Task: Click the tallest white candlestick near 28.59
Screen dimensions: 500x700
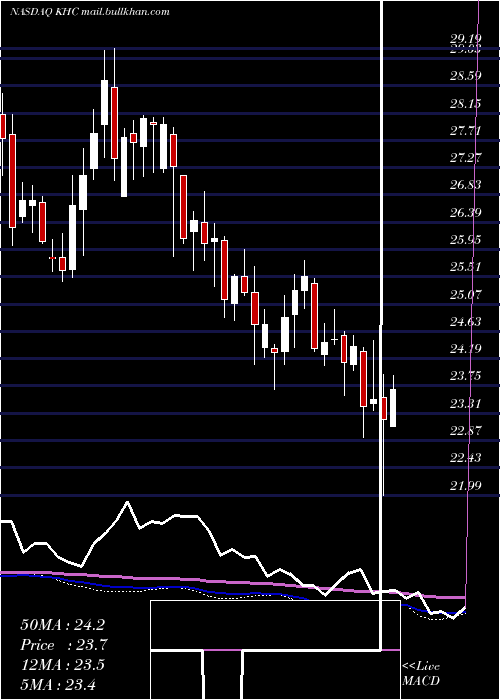Action: pyautogui.click(x=104, y=103)
